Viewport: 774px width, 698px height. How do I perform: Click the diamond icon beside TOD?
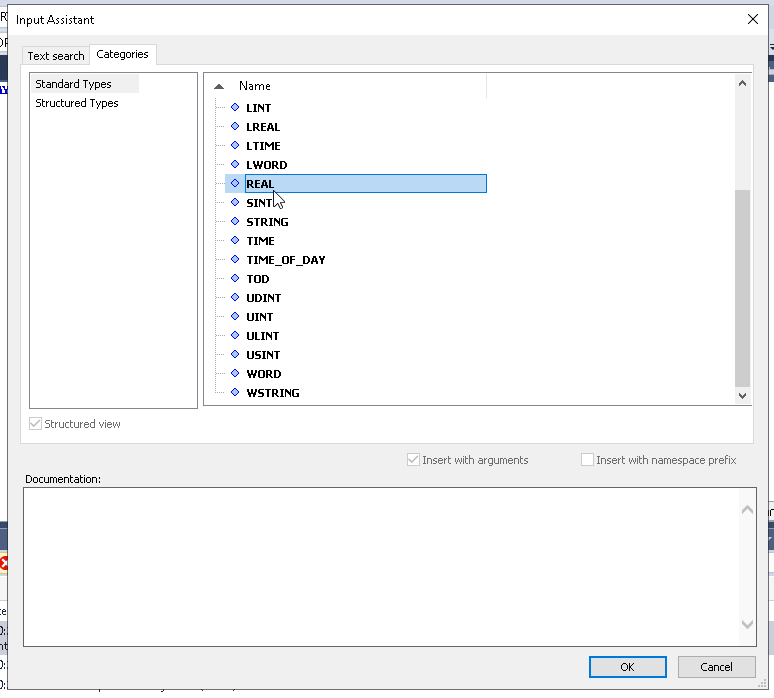tap(235, 278)
